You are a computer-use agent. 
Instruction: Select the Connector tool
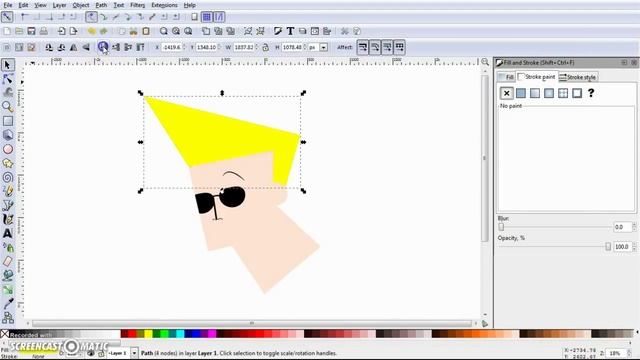(x=8, y=318)
